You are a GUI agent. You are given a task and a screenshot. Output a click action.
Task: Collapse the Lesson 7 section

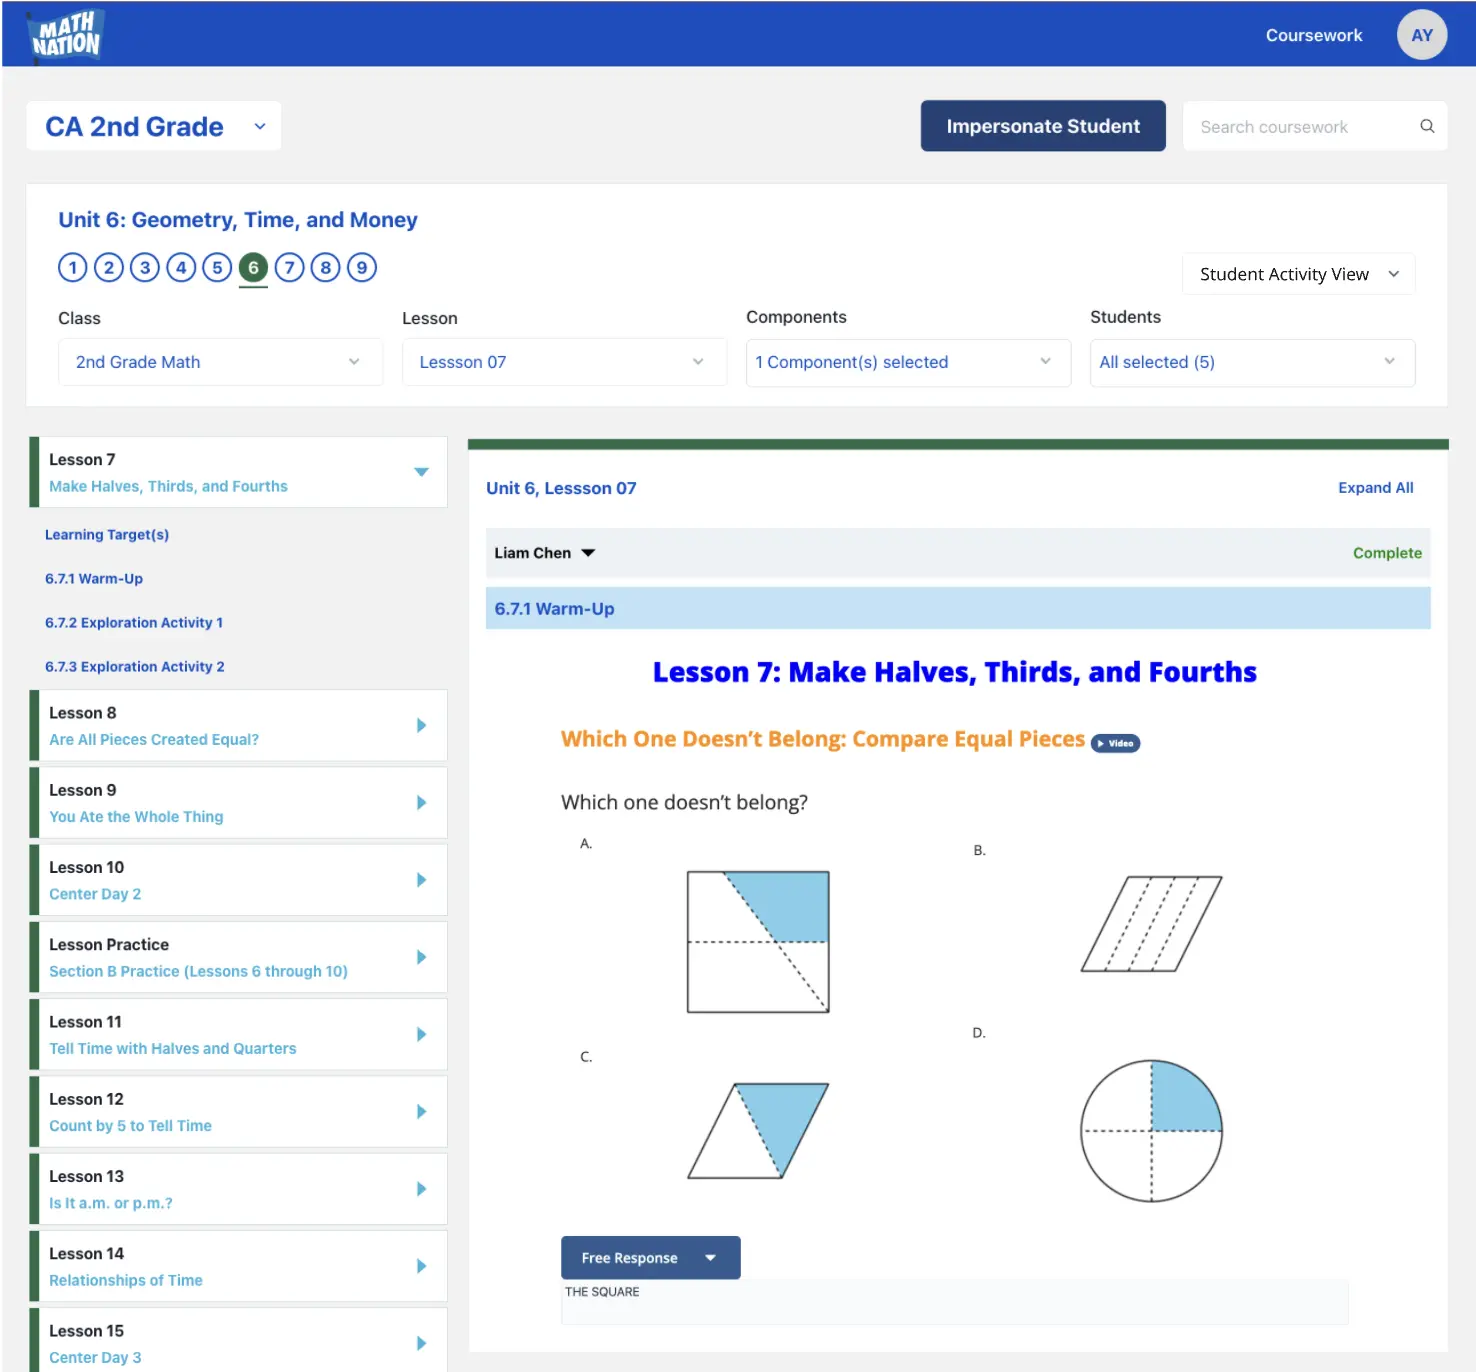point(421,472)
